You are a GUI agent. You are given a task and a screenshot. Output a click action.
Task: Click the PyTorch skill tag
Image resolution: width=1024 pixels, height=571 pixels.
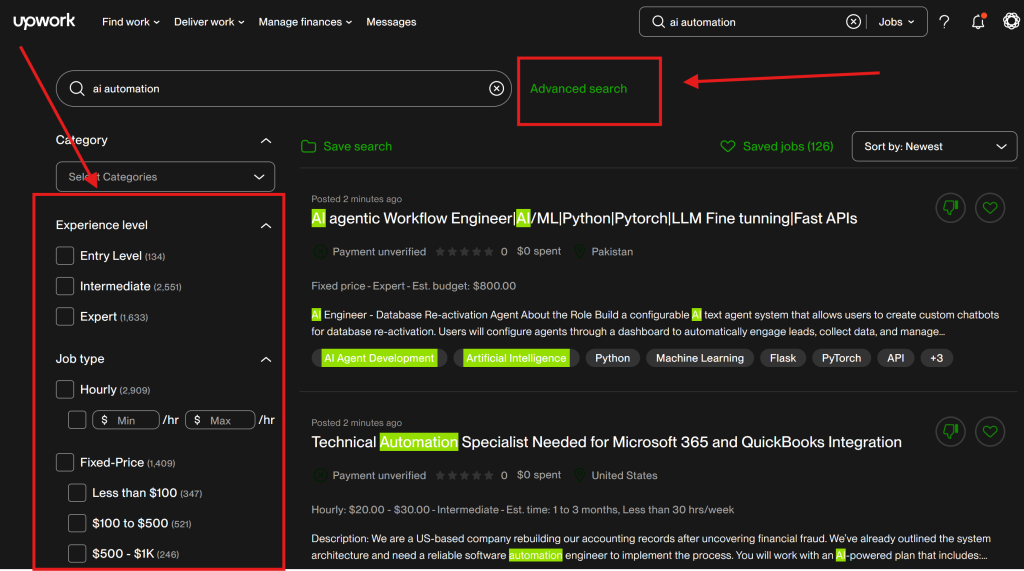841,358
